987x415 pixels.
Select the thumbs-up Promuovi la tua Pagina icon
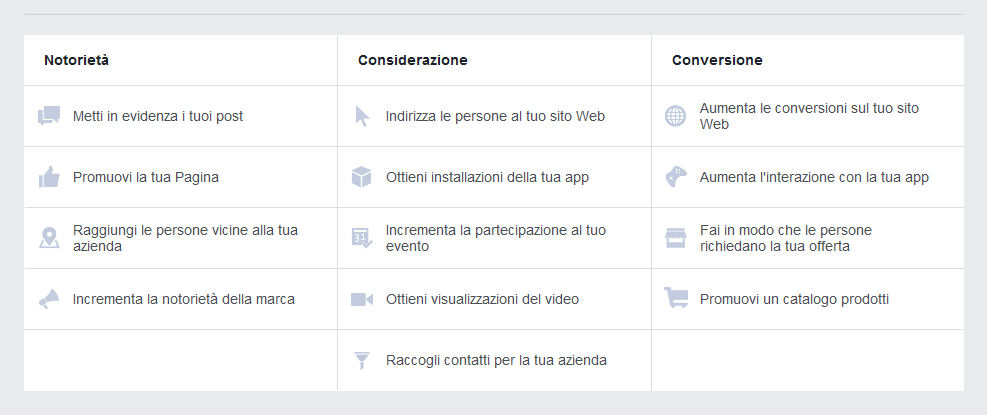click(x=49, y=177)
